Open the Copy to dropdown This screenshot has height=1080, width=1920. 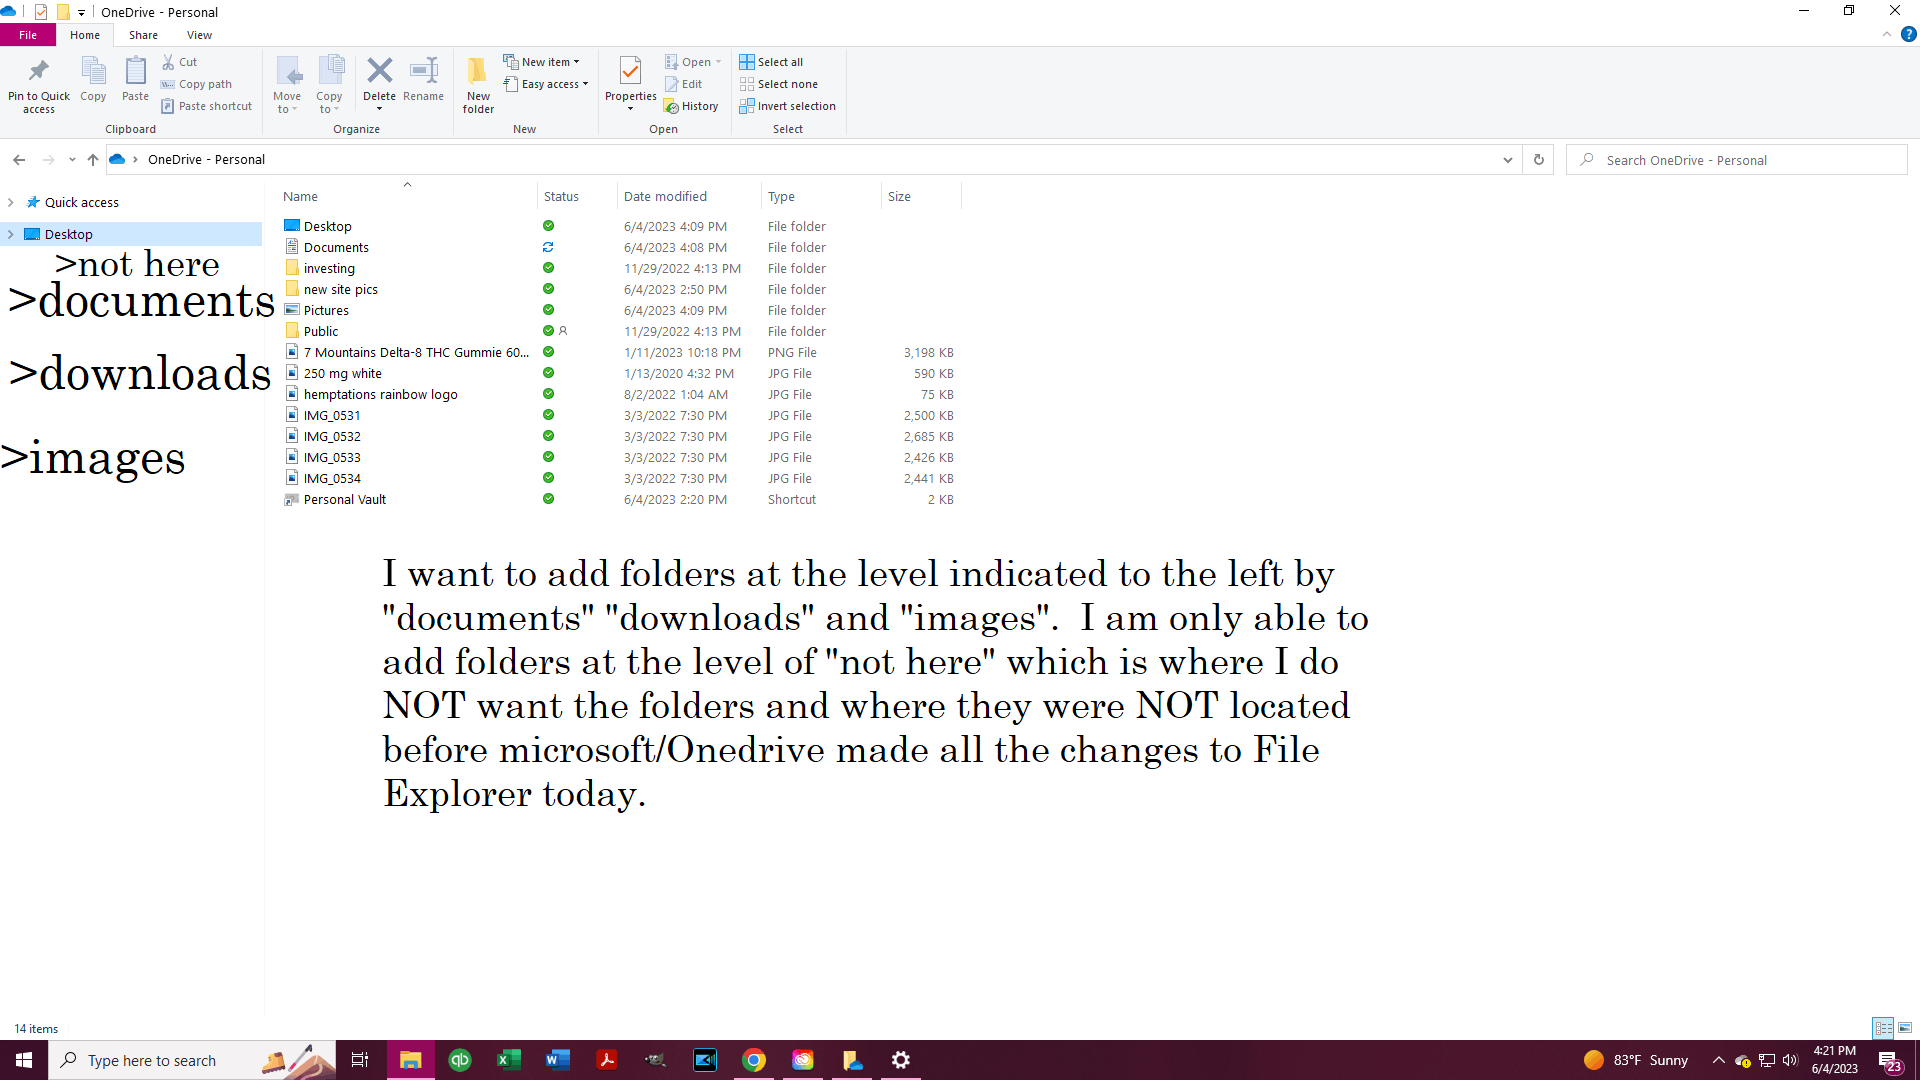(329, 85)
